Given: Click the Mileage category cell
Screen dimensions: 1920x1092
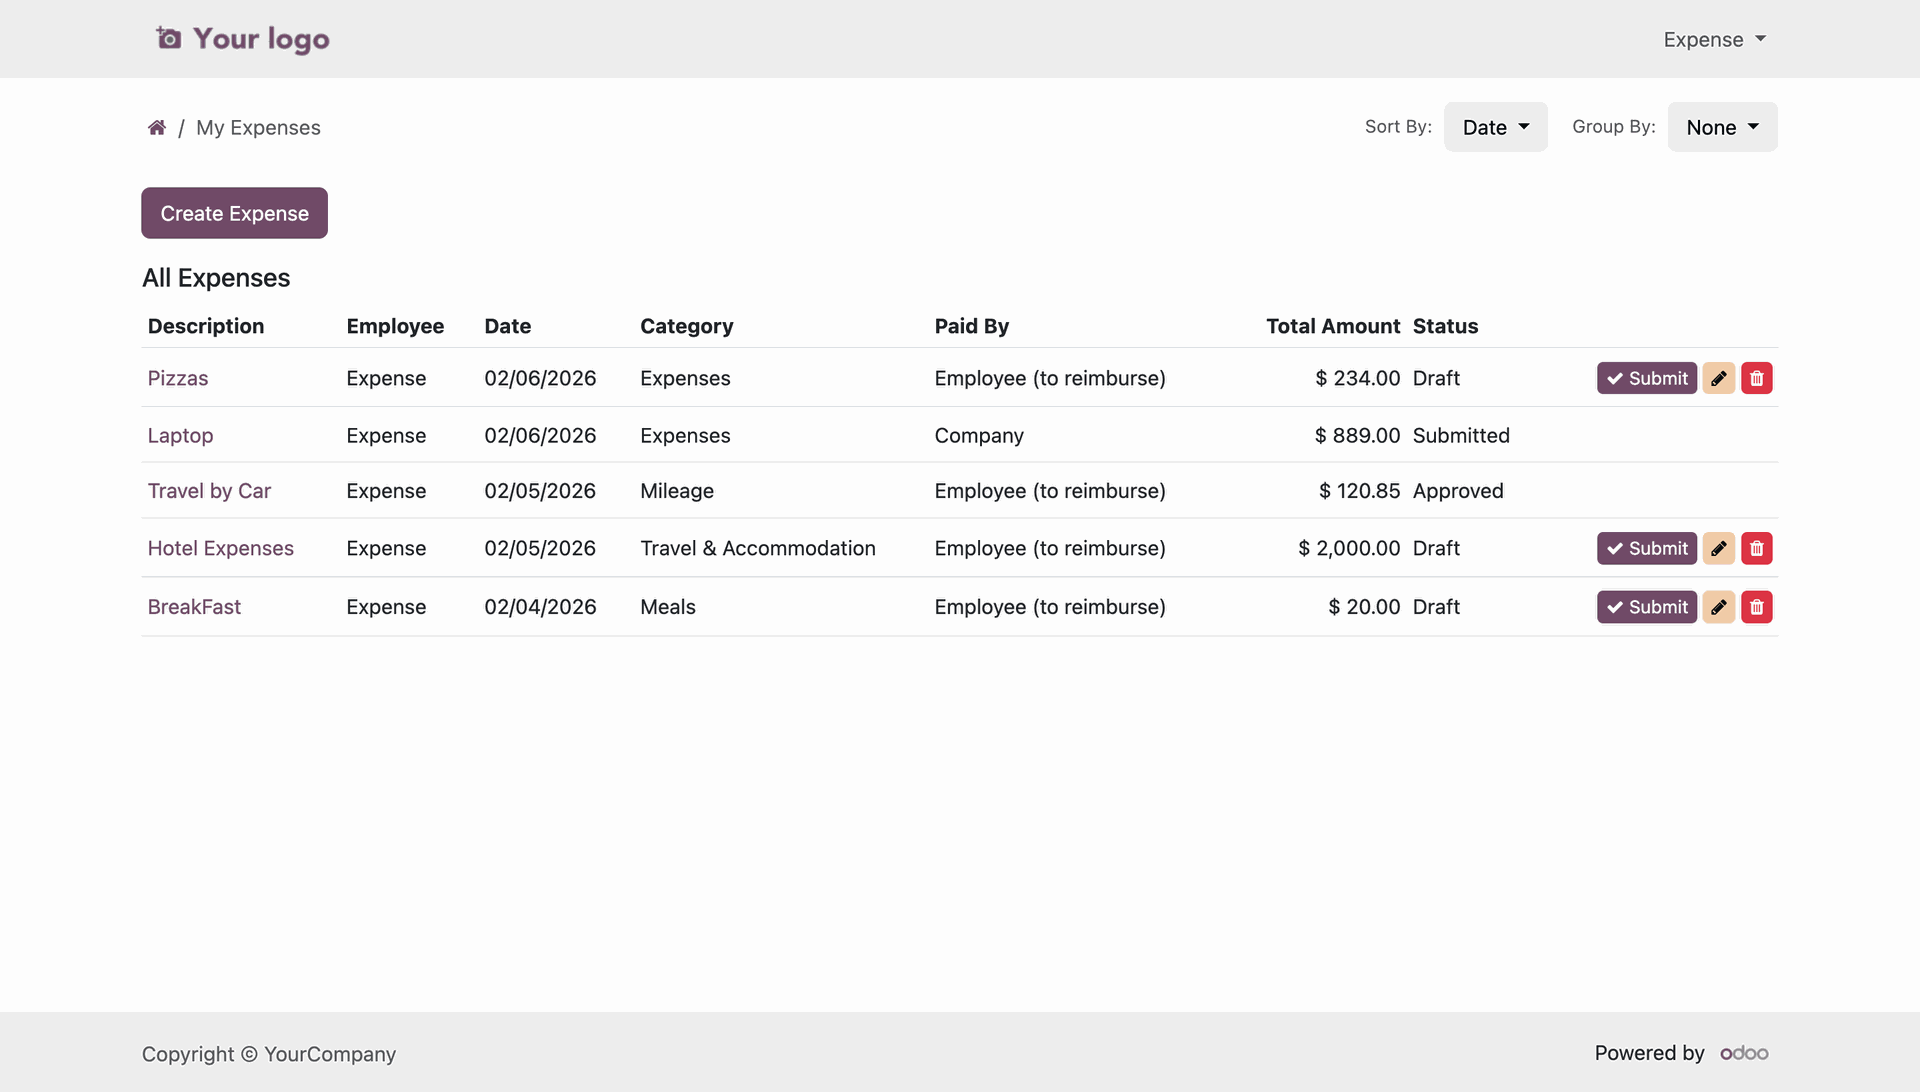Looking at the screenshot, I should [x=677, y=491].
